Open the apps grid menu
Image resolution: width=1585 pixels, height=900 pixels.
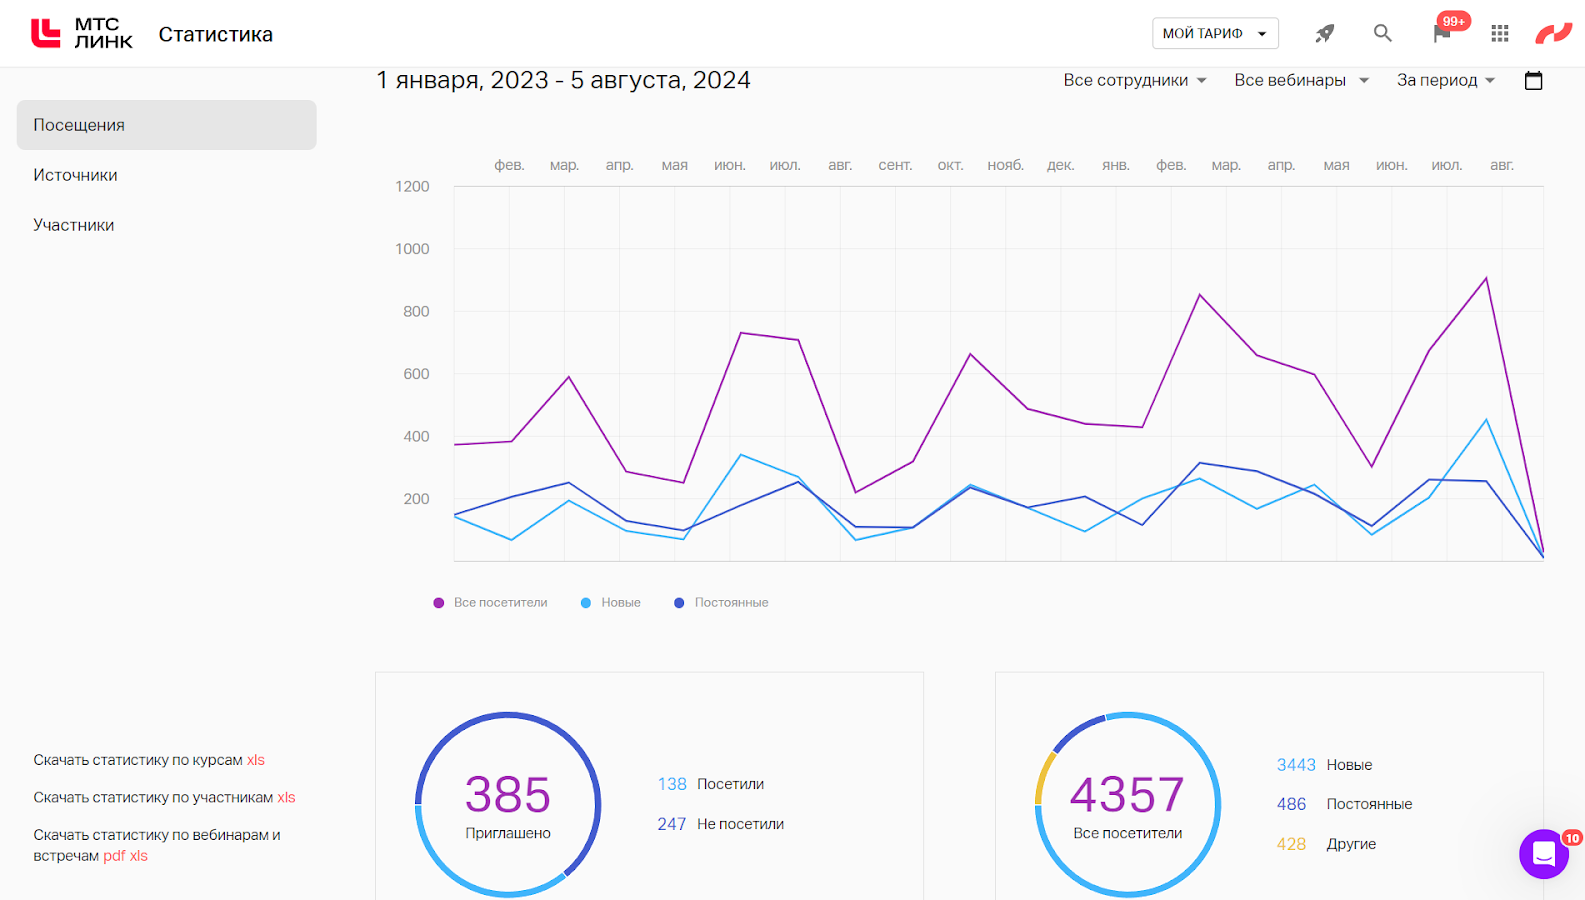click(x=1500, y=33)
